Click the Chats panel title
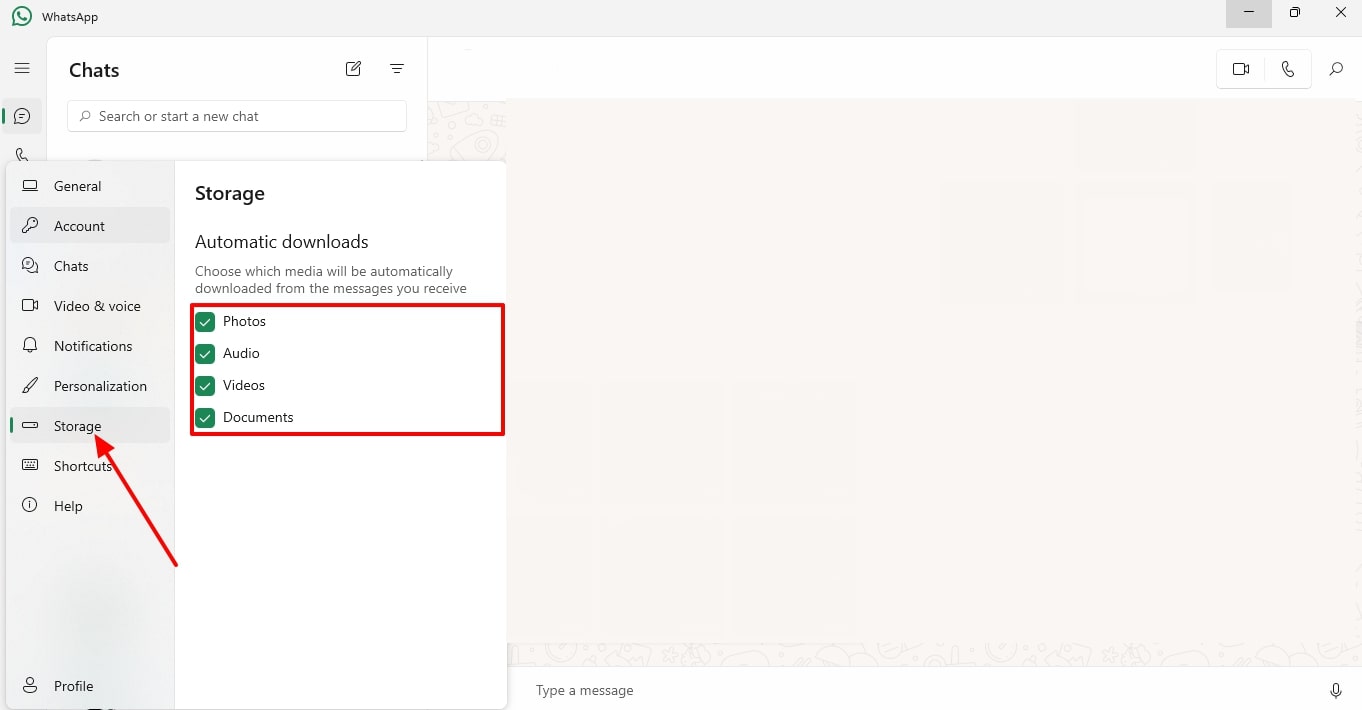This screenshot has width=1362, height=710. [x=94, y=70]
